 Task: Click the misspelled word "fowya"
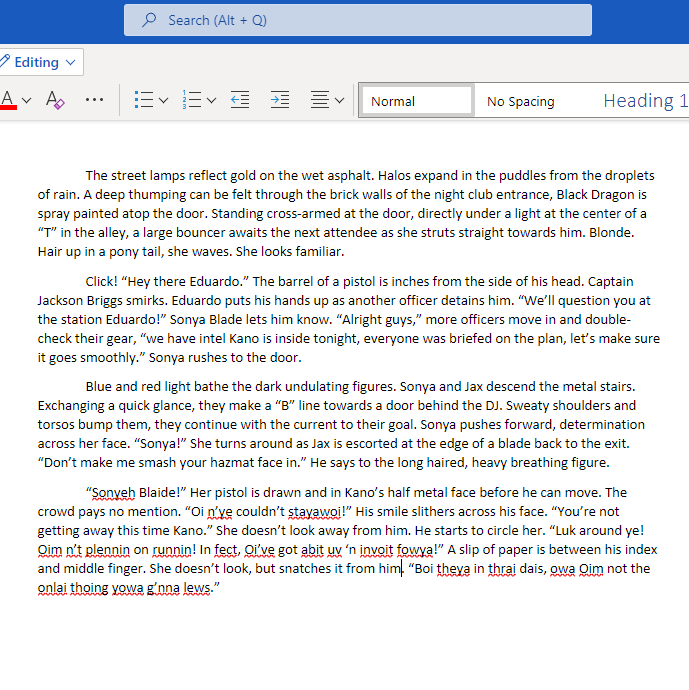pyautogui.click(x=414, y=550)
